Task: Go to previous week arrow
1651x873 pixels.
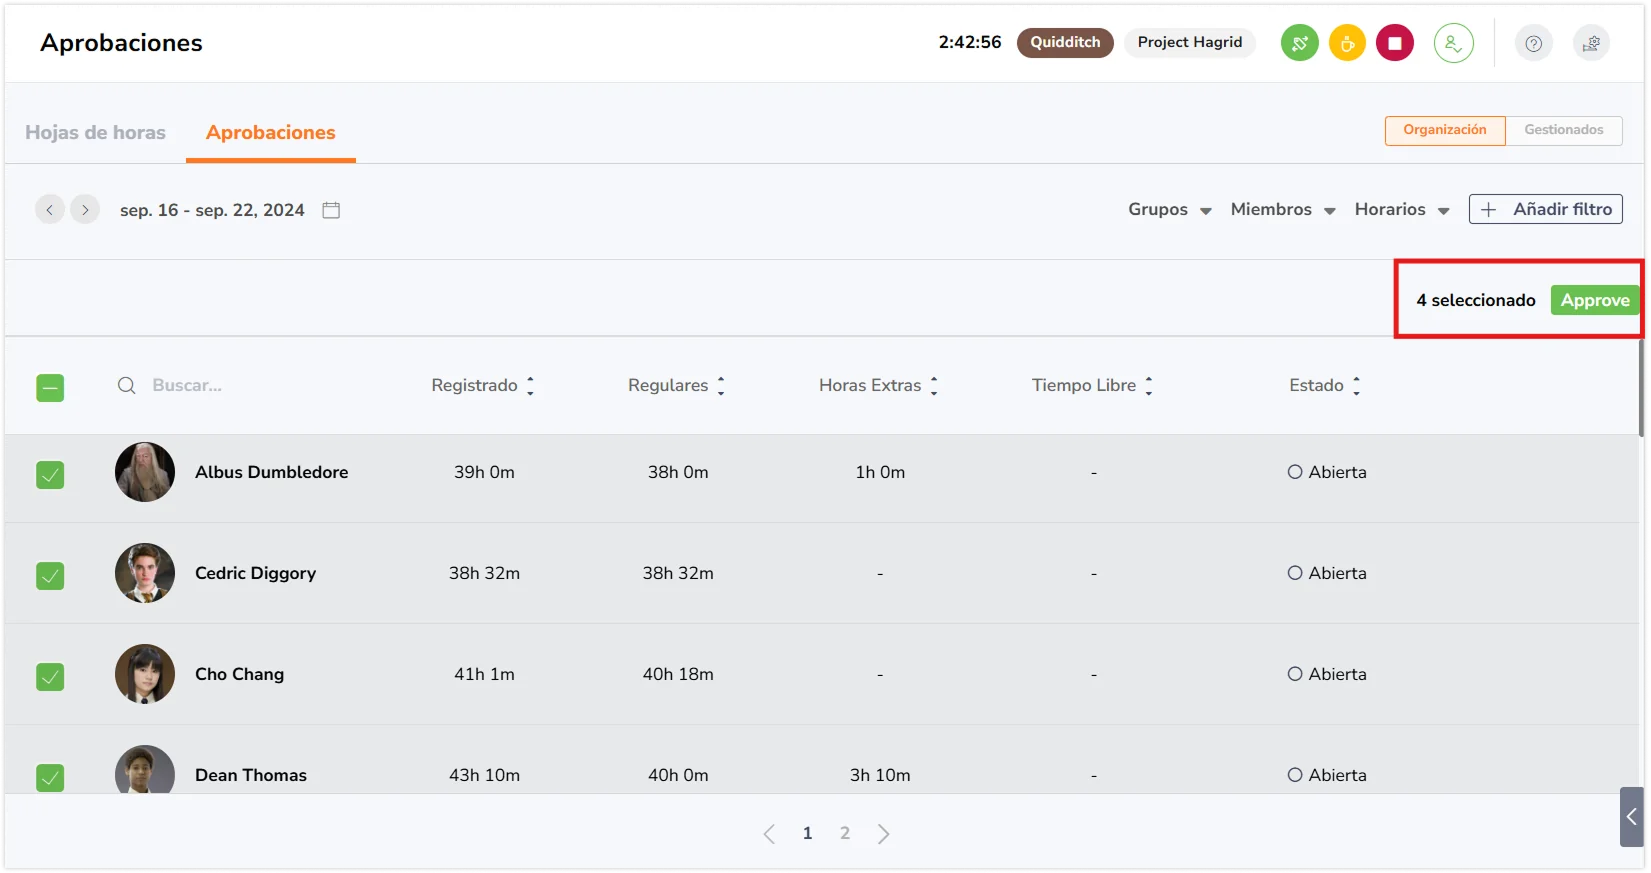Action: (x=50, y=209)
